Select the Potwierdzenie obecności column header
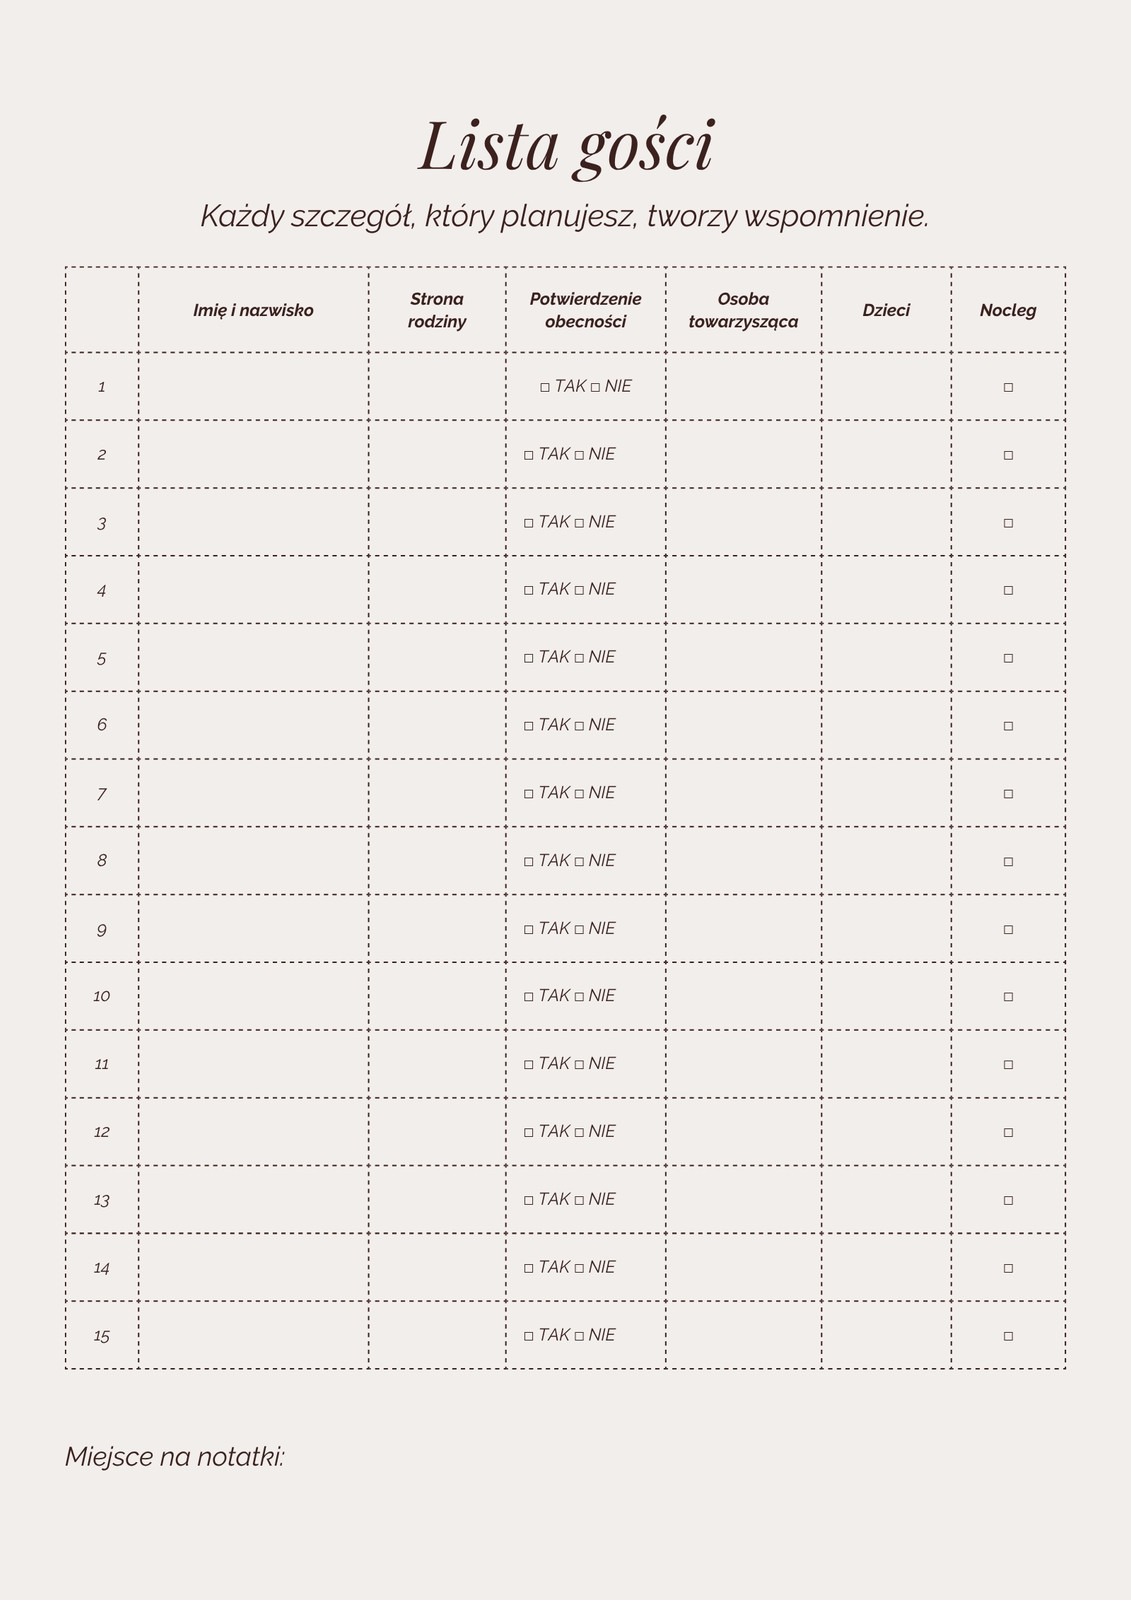This screenshot has width=1131, height=1600. point(586,310)
